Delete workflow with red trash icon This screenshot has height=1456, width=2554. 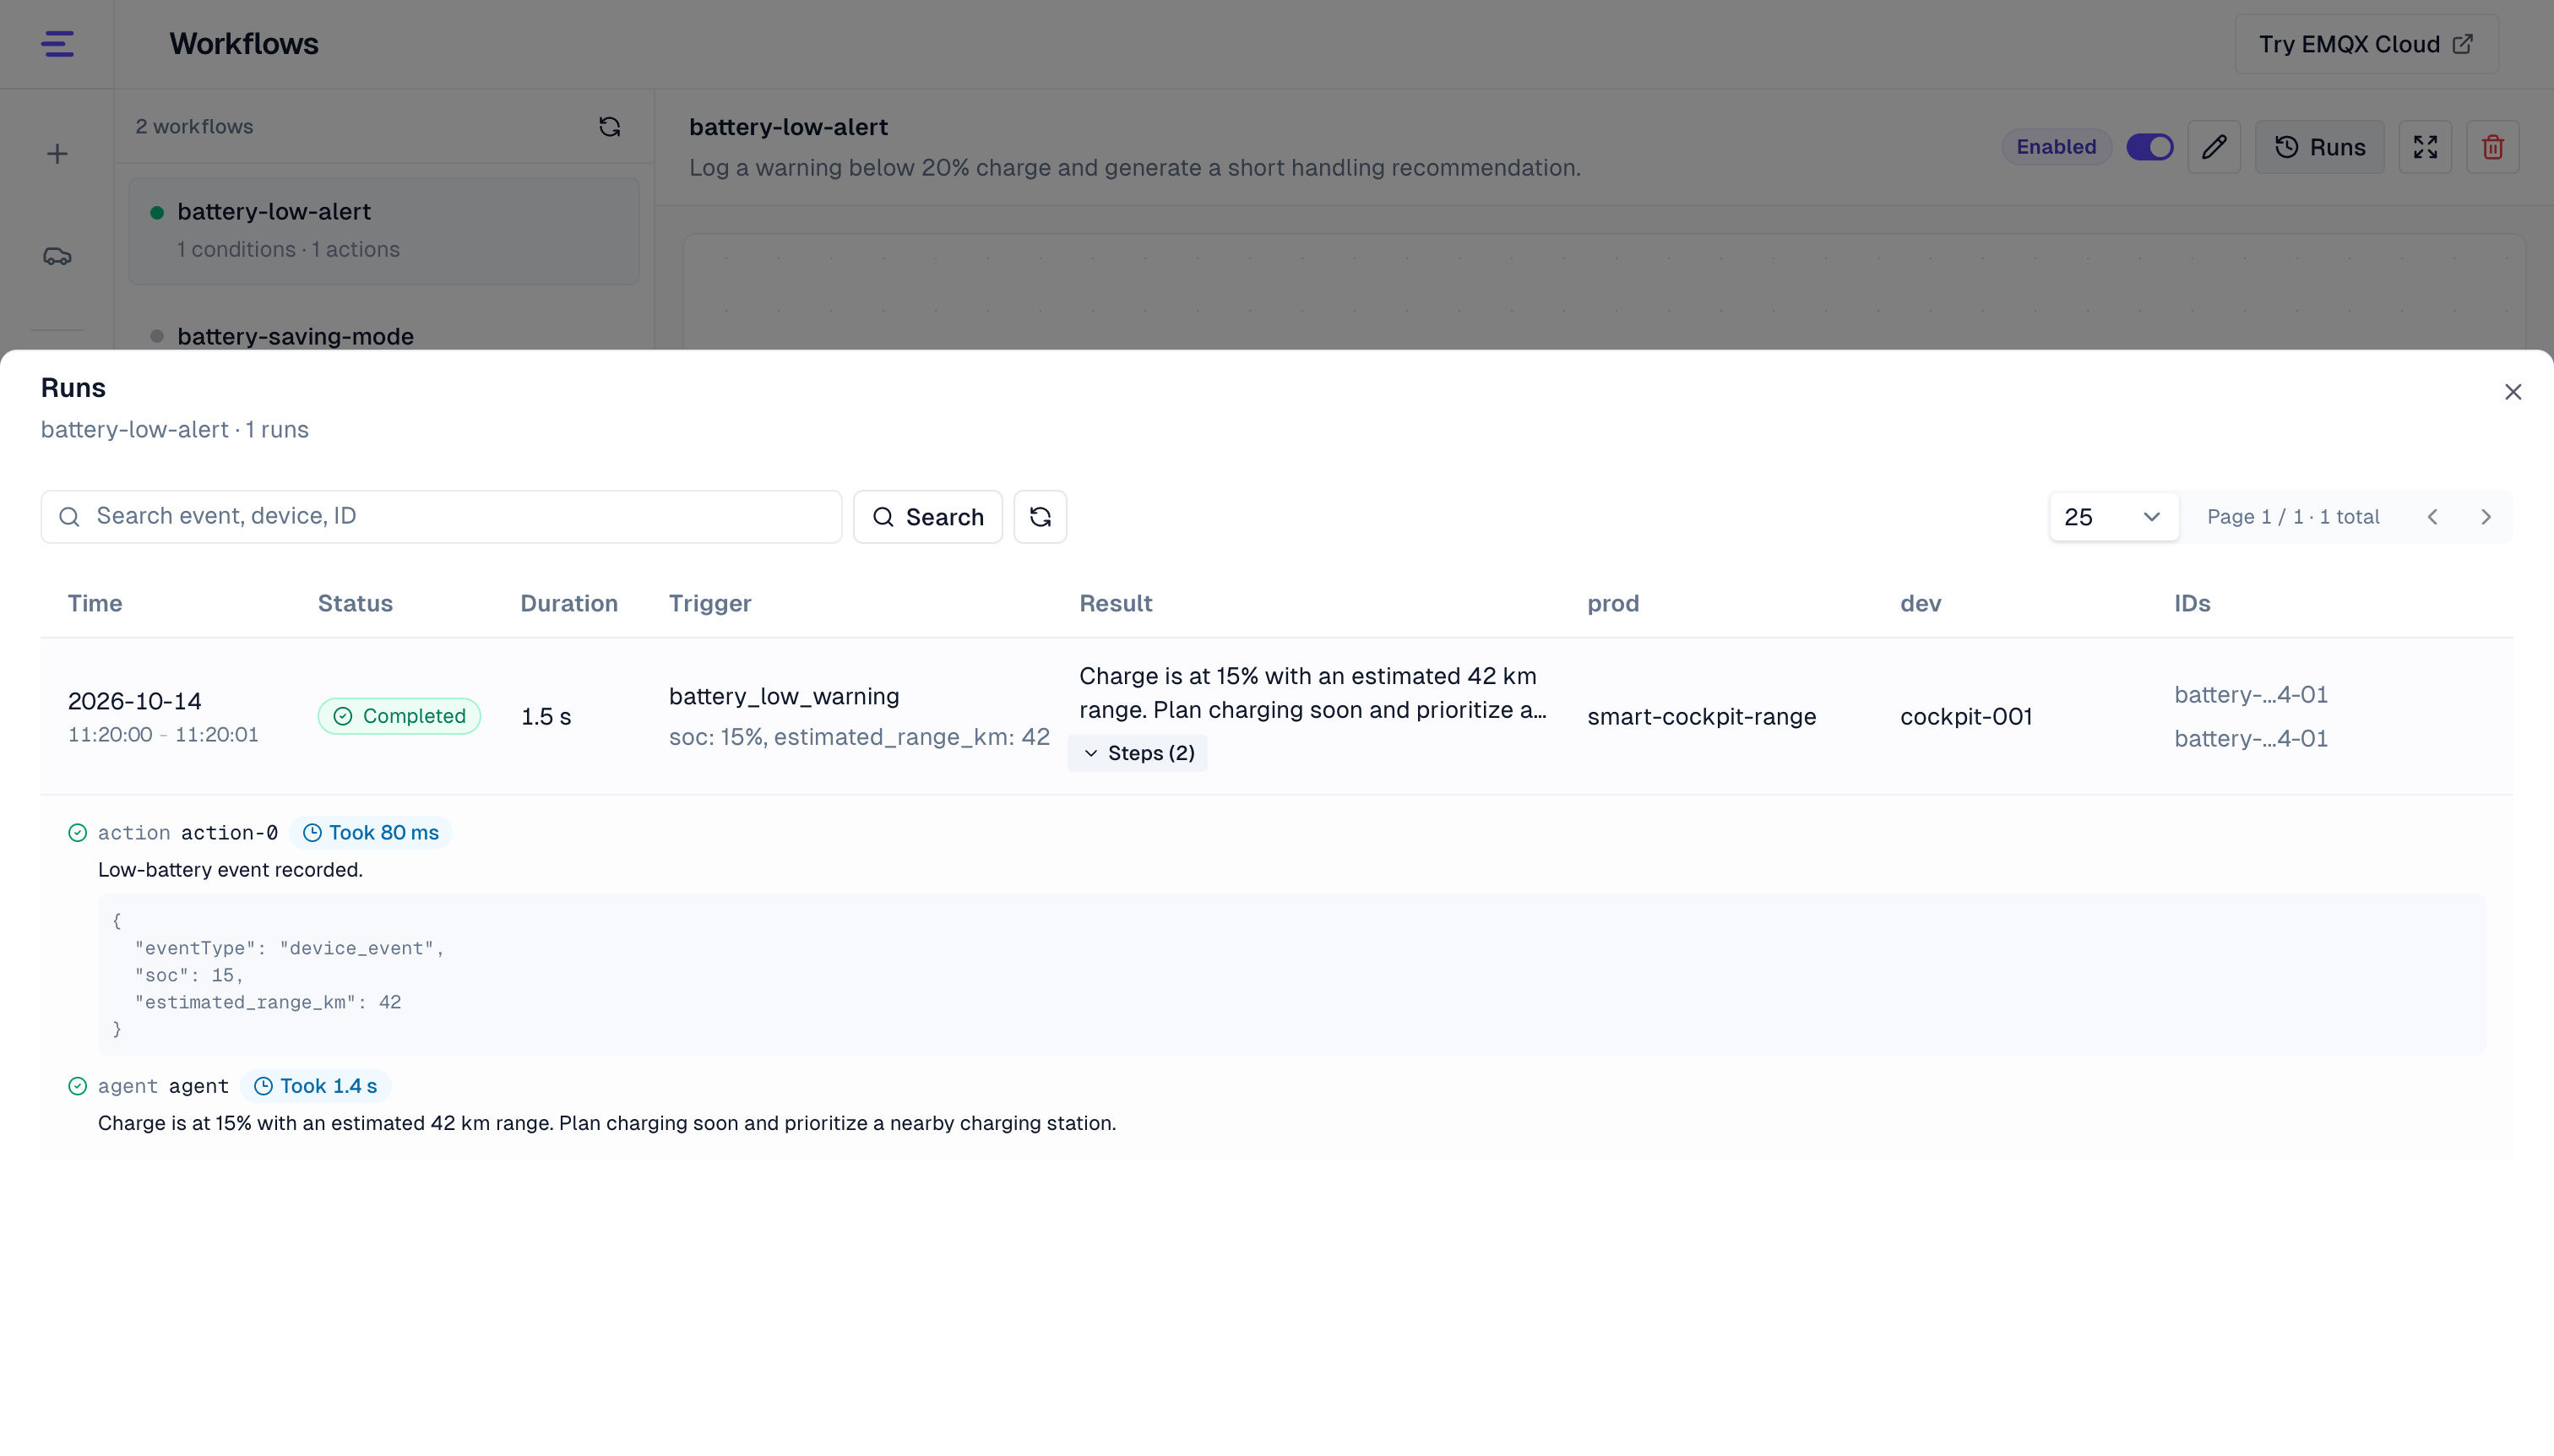(x=2492, y=147)
